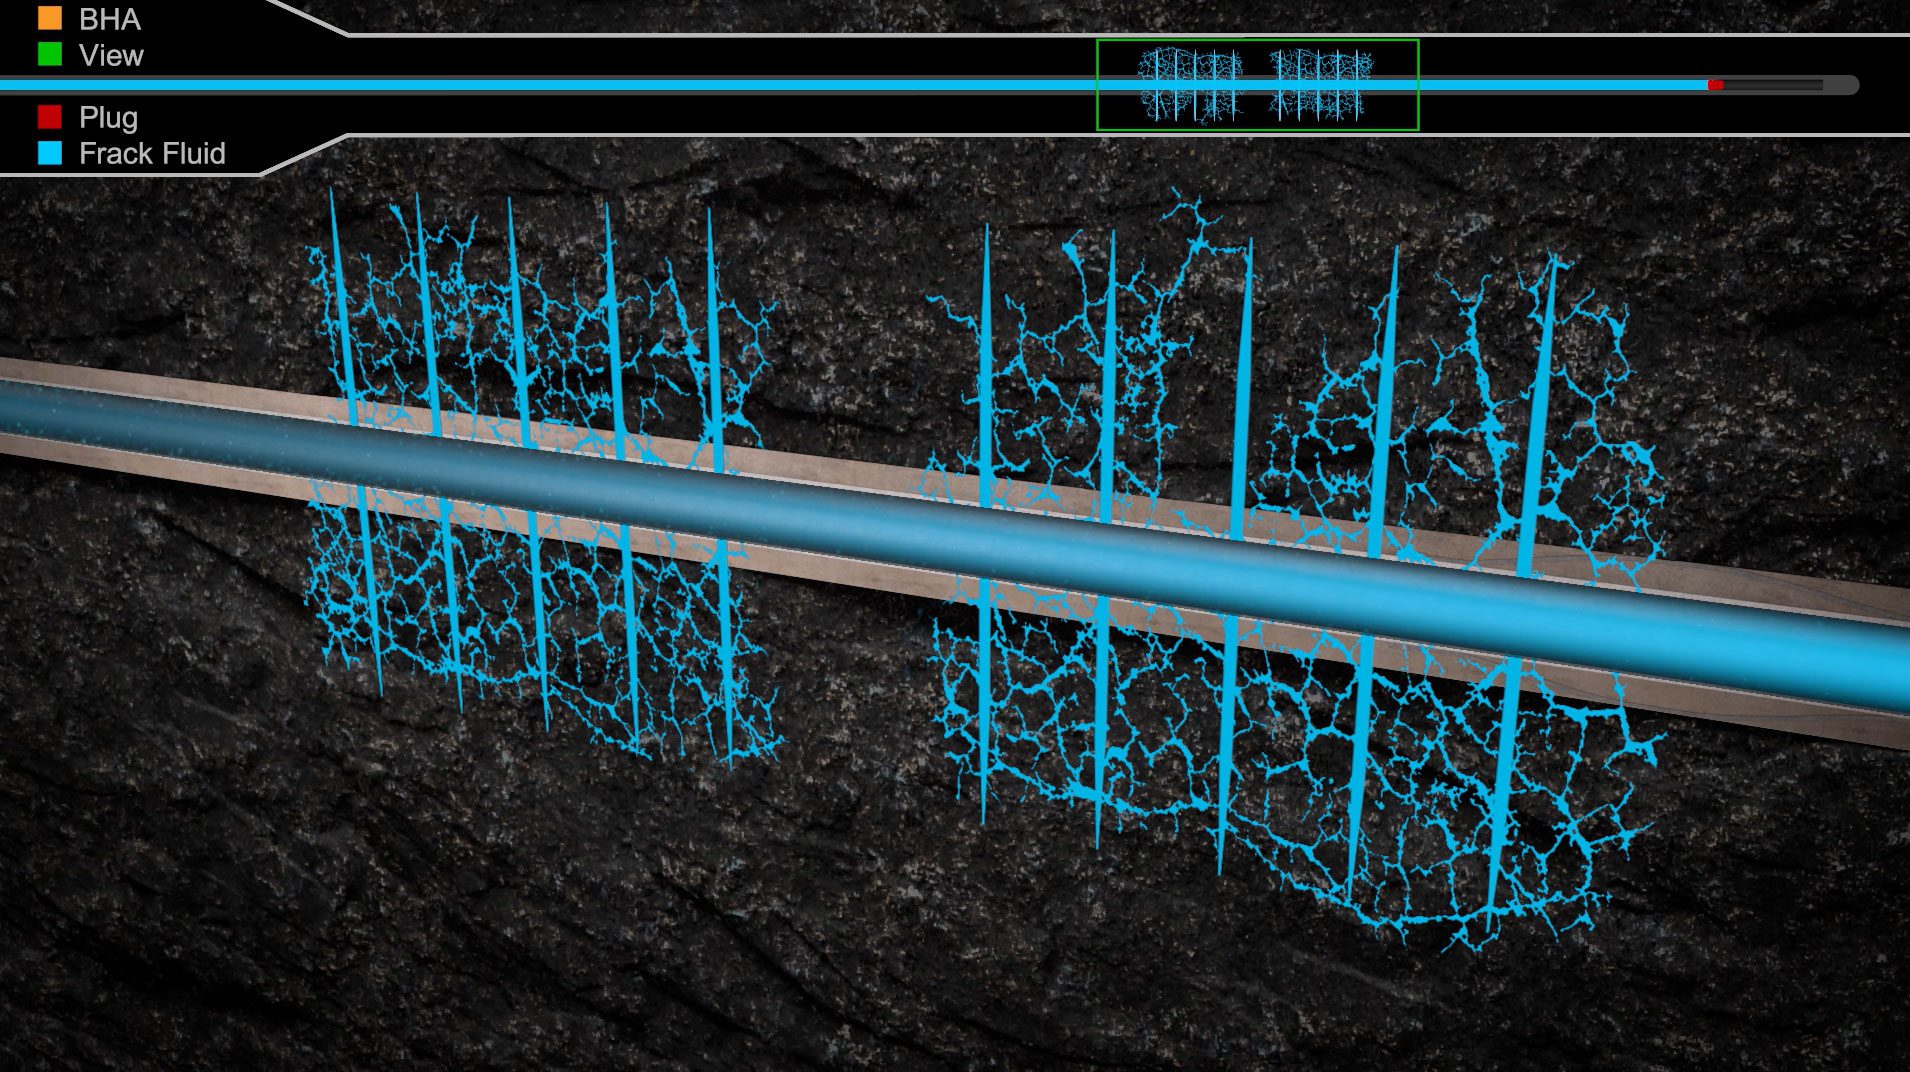Screen dimensions: 1910x1072
Task: Select the Plug legend label
Action: (x=108, y=117)
